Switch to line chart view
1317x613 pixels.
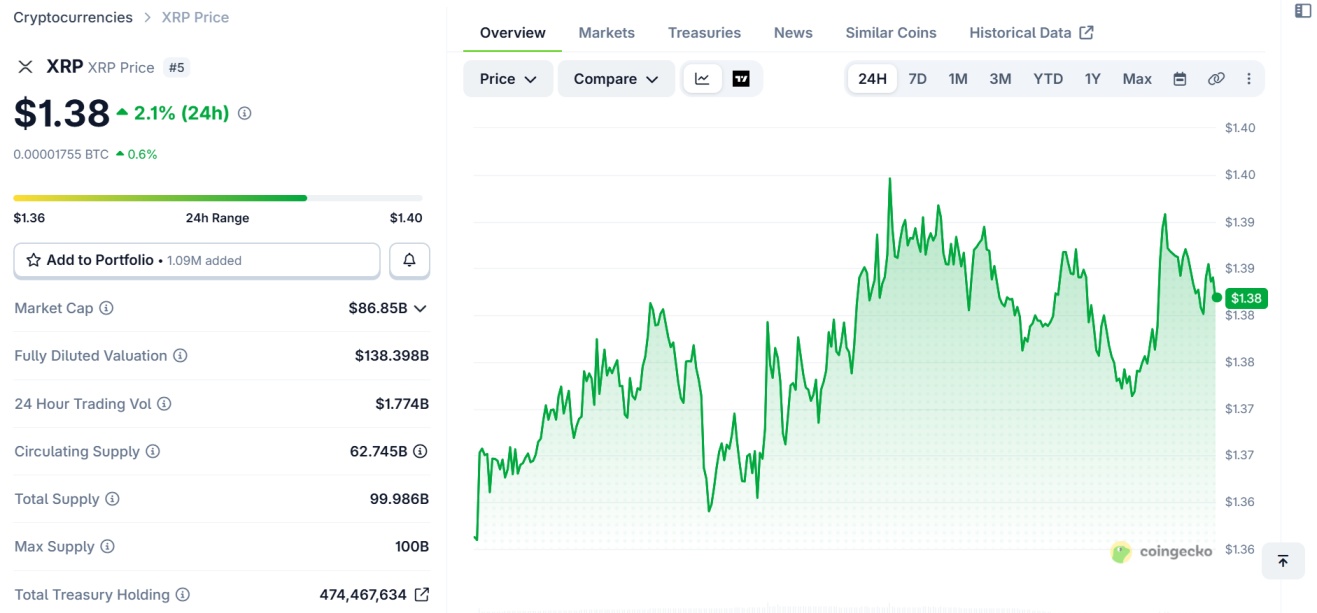click(702, 79)
